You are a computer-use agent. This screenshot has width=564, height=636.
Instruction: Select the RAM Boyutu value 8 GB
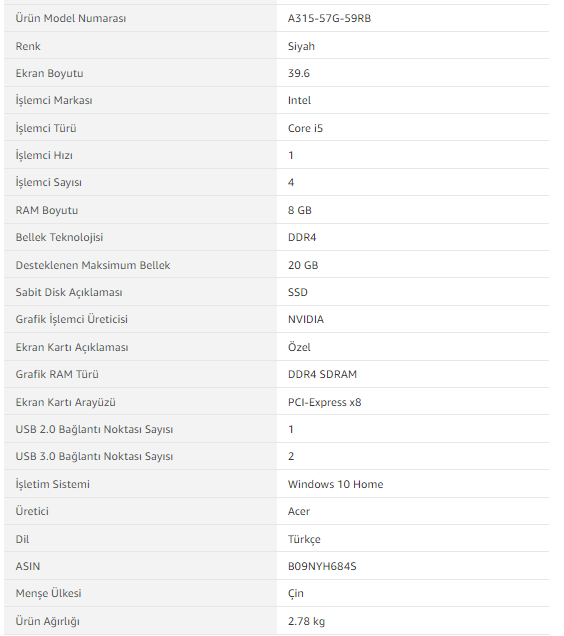tap(299, 210)
